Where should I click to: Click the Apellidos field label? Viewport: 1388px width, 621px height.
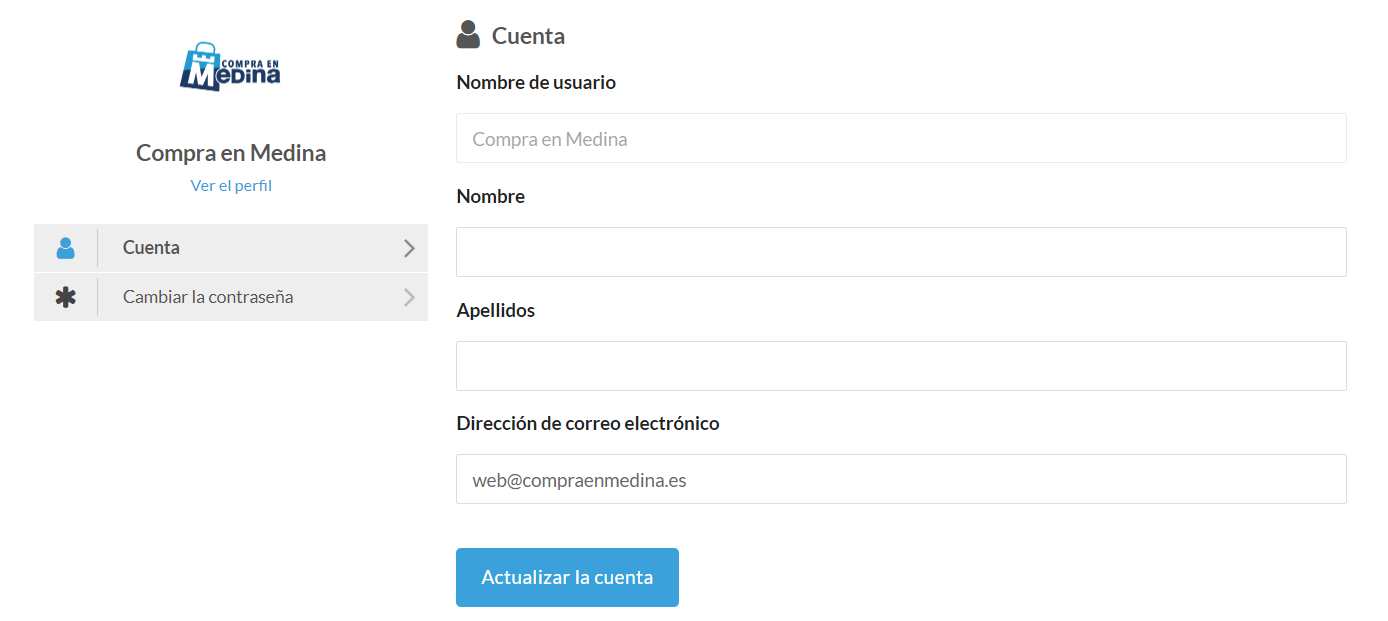tap(495, 311)
